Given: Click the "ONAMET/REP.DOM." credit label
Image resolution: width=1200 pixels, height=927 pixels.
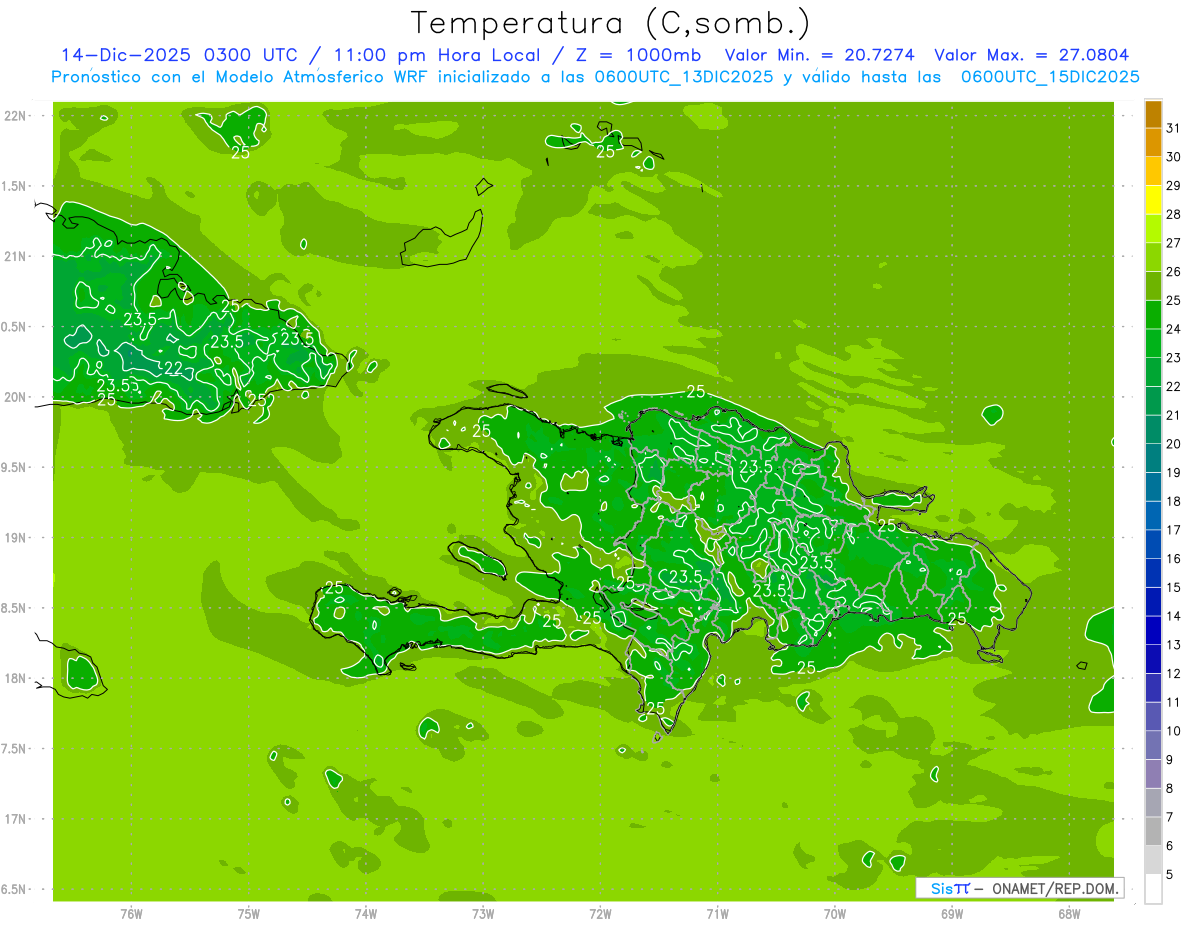Looking at the screenshot, I should (x=1054, y=888).
